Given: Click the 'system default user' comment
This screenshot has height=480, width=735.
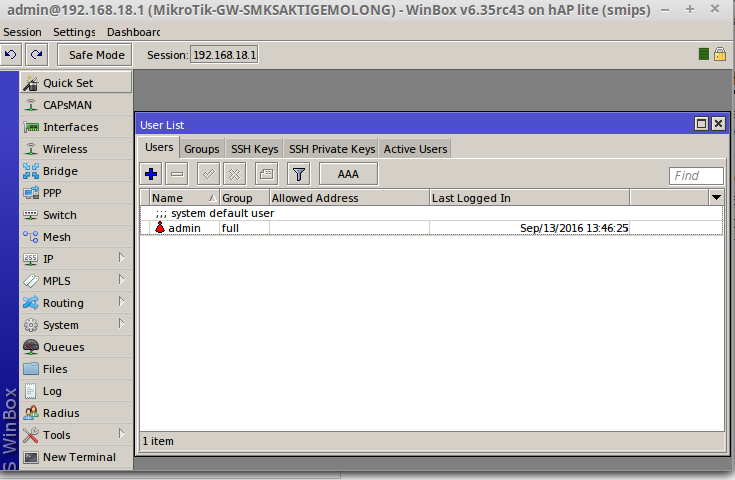Looking at the screenshot, I should 222,213.
